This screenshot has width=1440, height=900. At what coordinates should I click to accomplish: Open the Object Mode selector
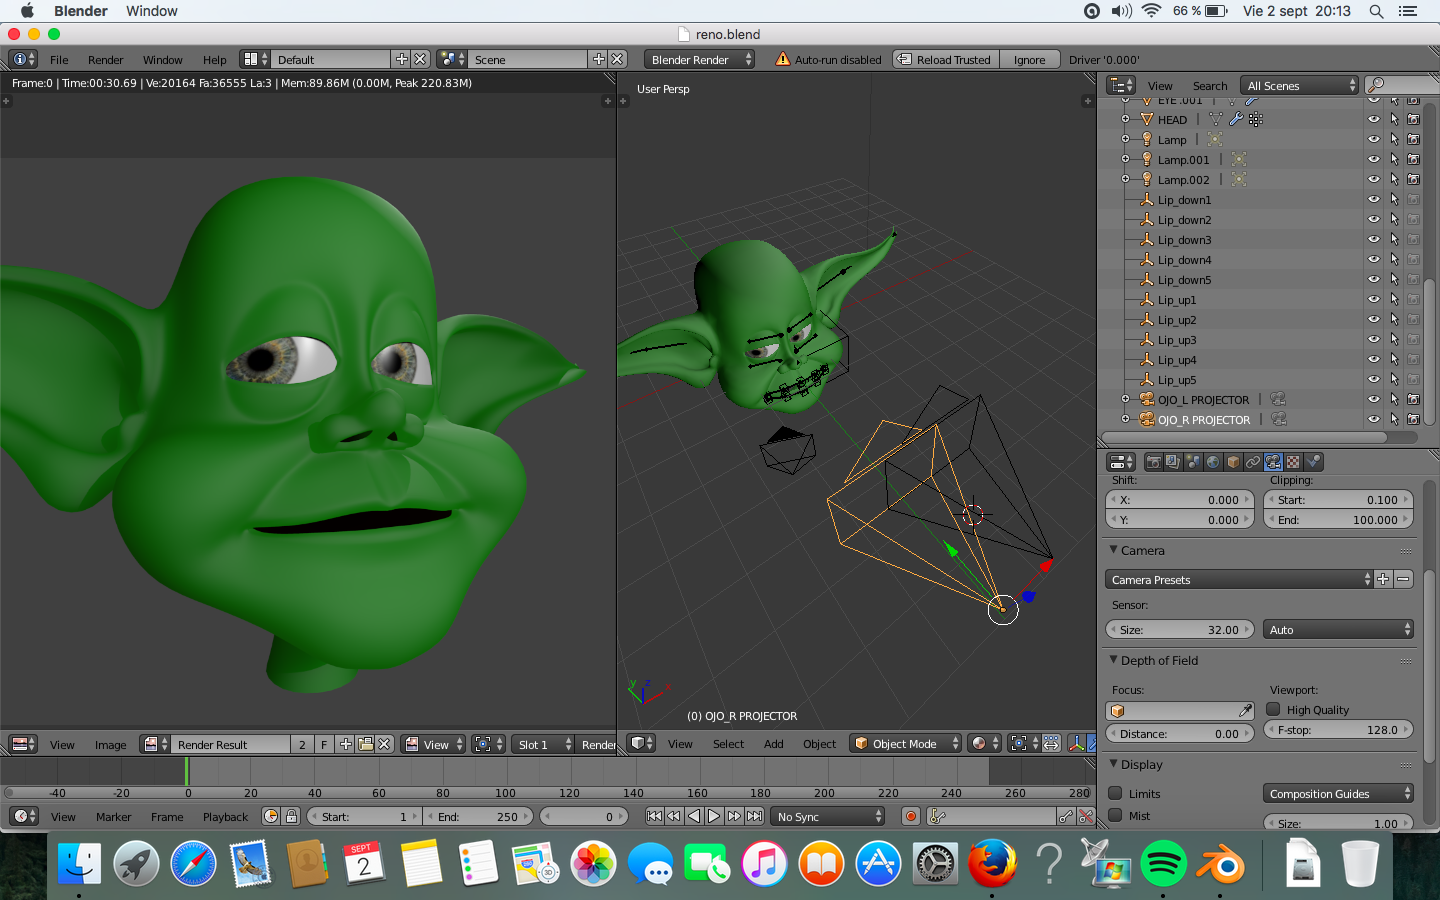click(905, 743)
